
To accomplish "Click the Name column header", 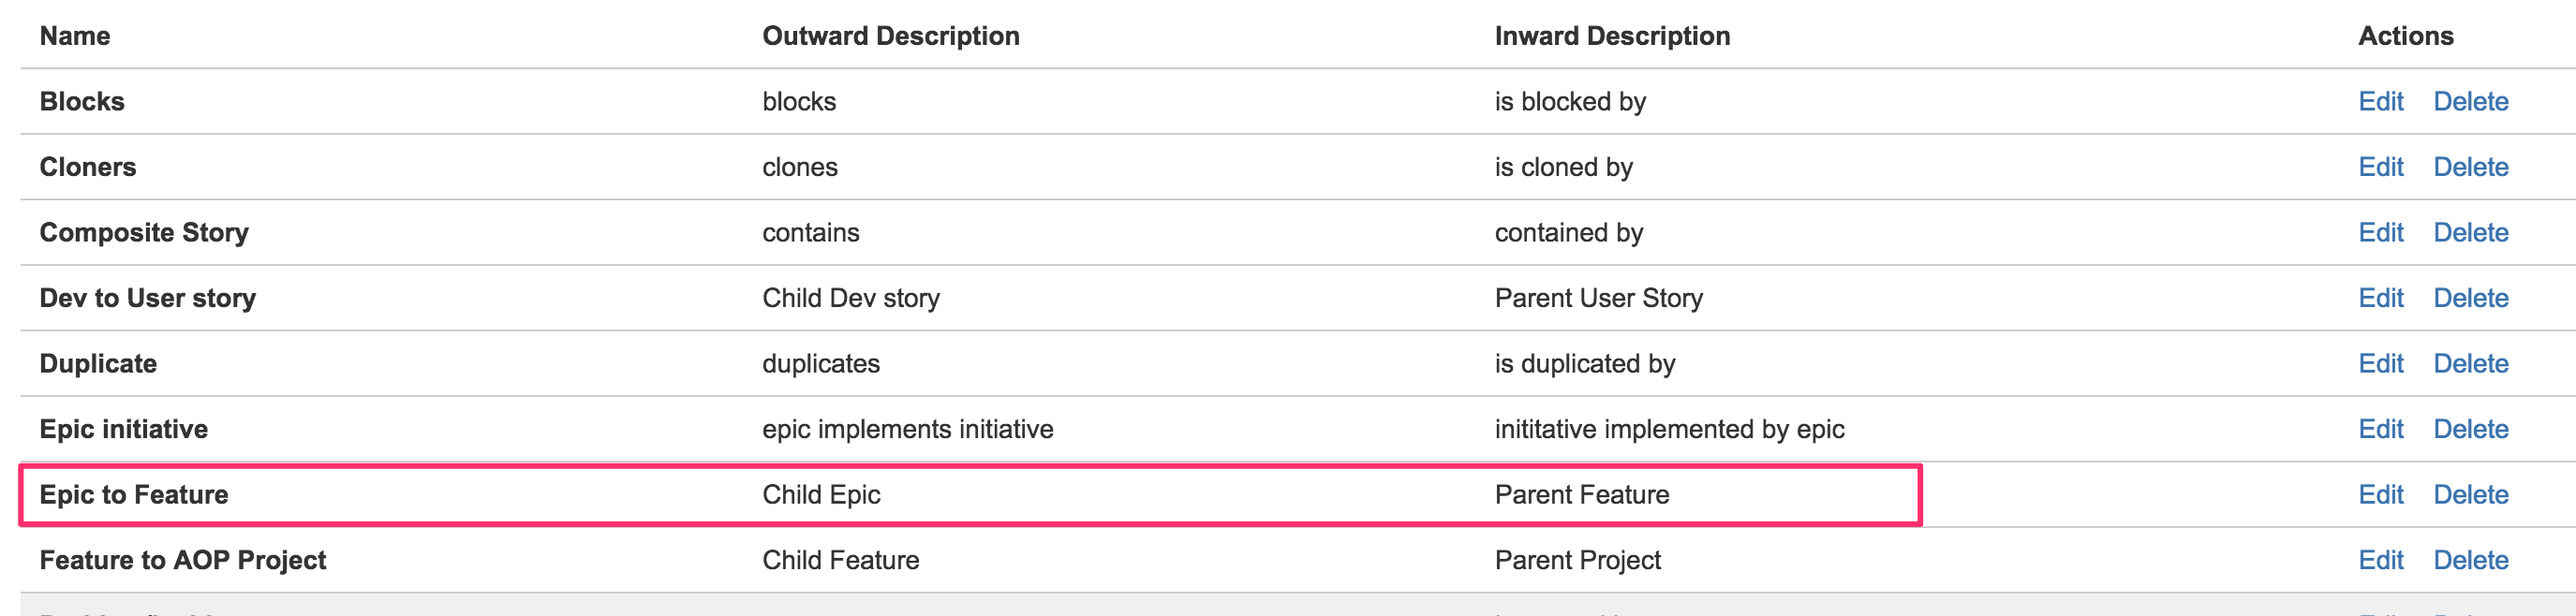I will 75,36.
